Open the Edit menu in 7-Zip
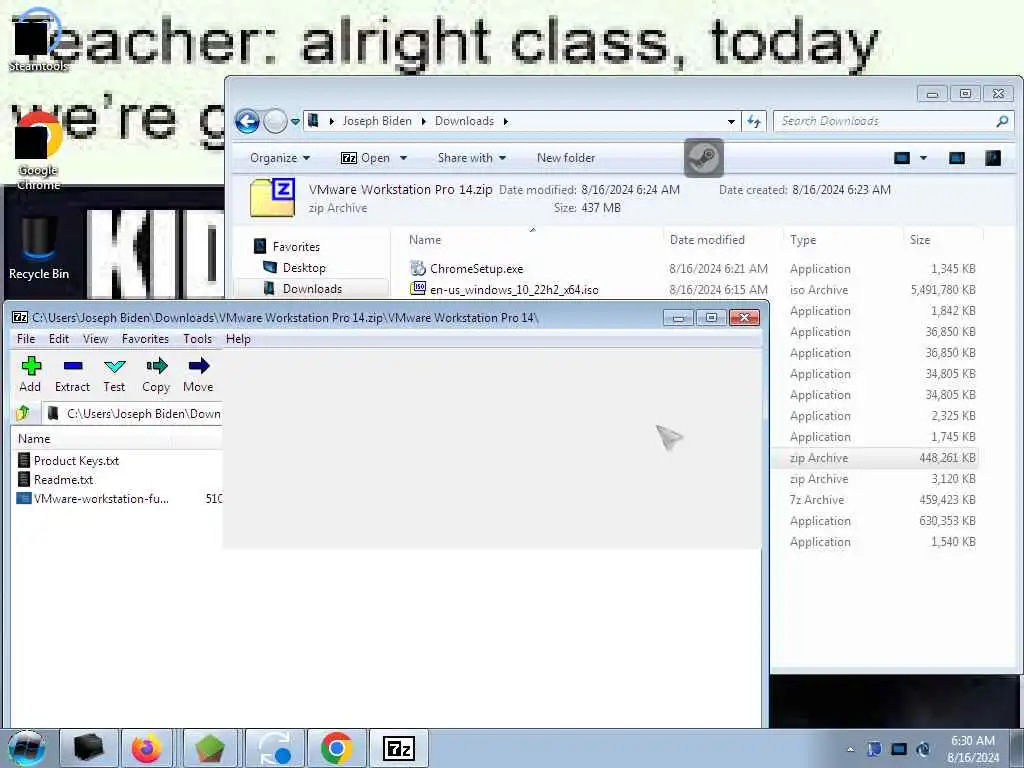The height and width of the screenshot is (768, 1024). (x=59, y=338)
